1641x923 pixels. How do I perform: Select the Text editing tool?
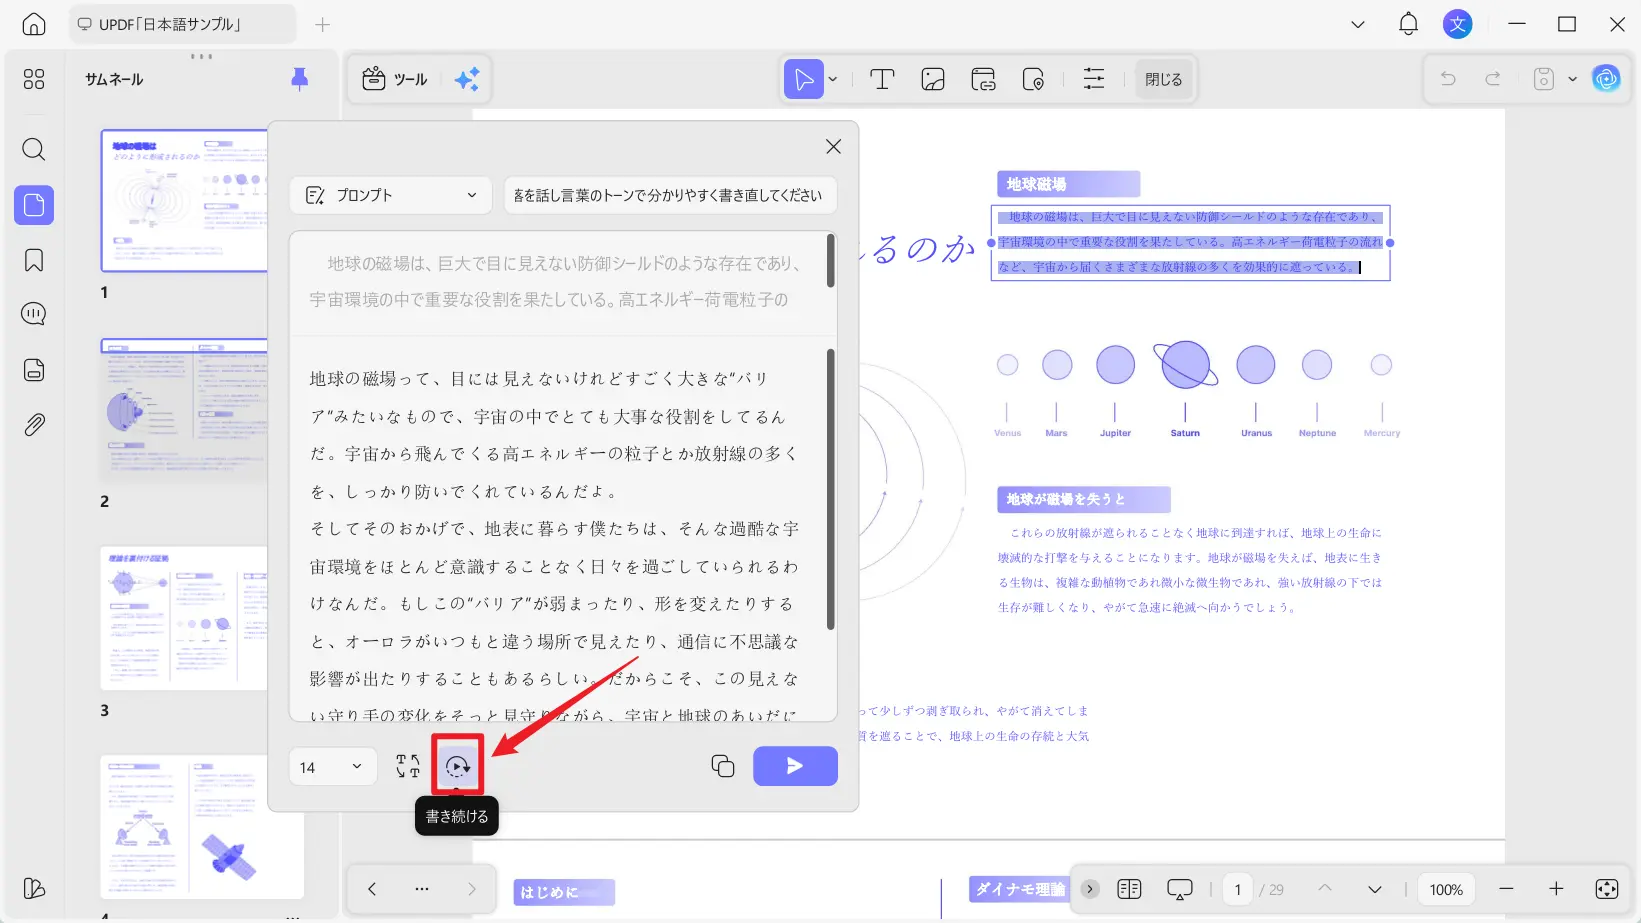[x=881, y=79]
